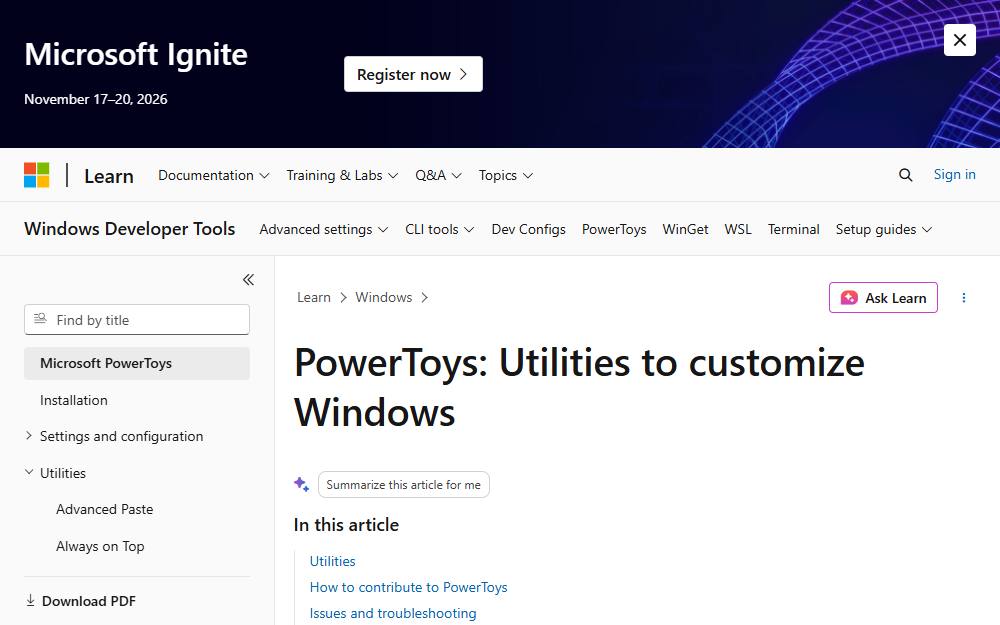Open the more actions vertical dots menu
This screenshot has width=1000, height=625.
pos(964,298)
